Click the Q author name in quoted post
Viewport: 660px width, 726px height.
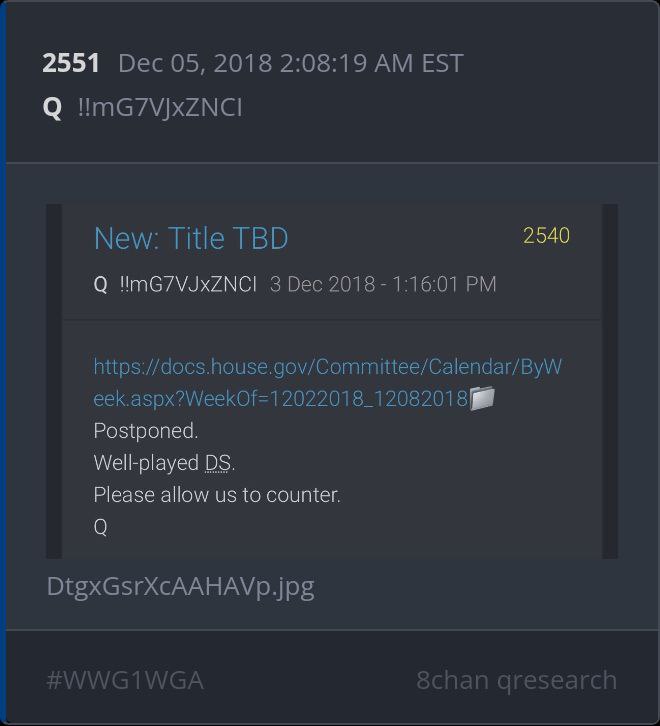click(x=101, y=284)
